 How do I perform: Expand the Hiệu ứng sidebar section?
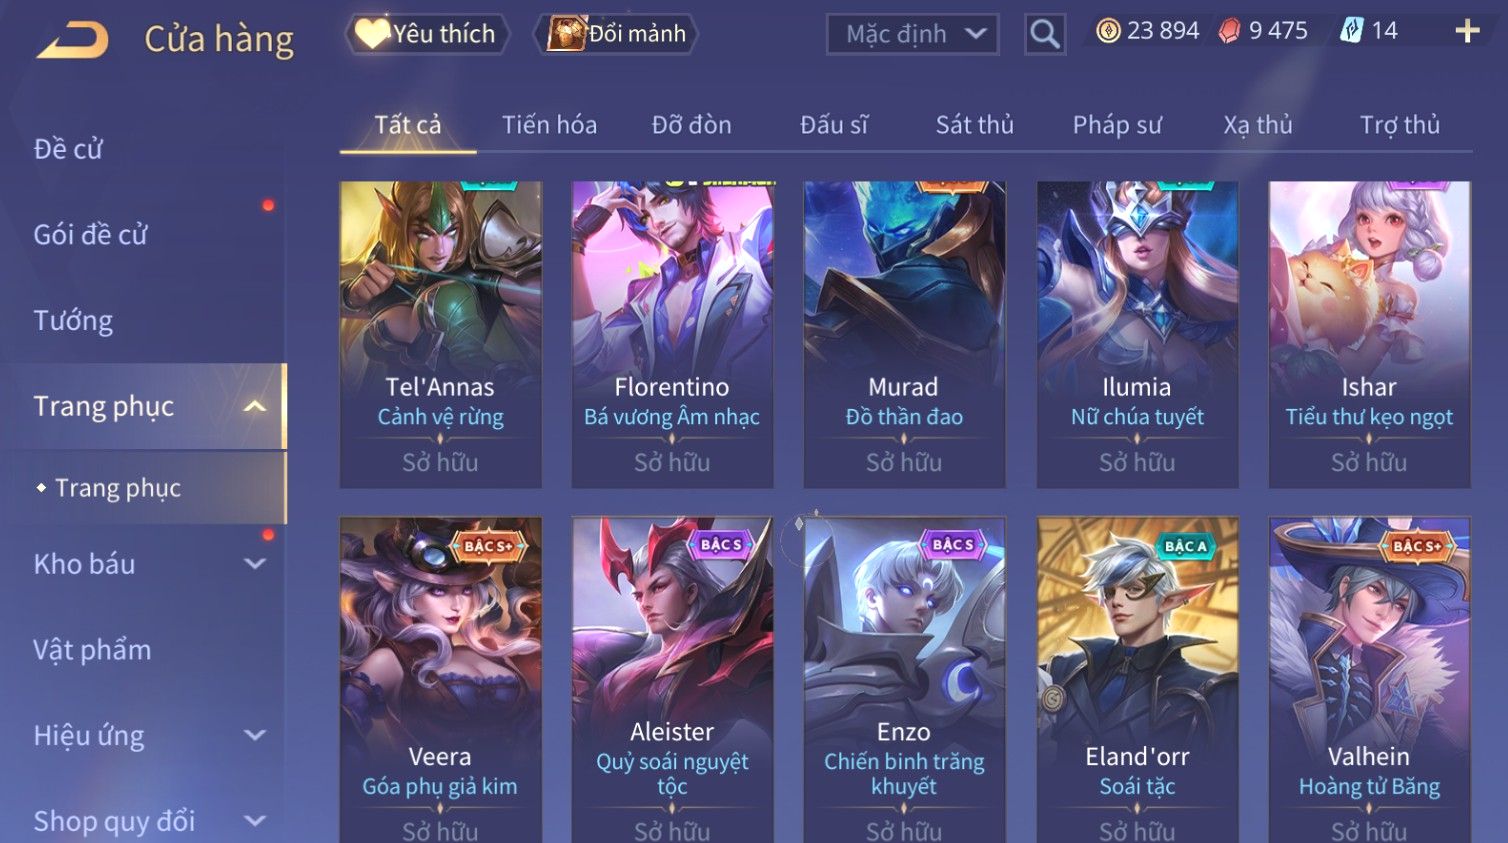point(255,736)
